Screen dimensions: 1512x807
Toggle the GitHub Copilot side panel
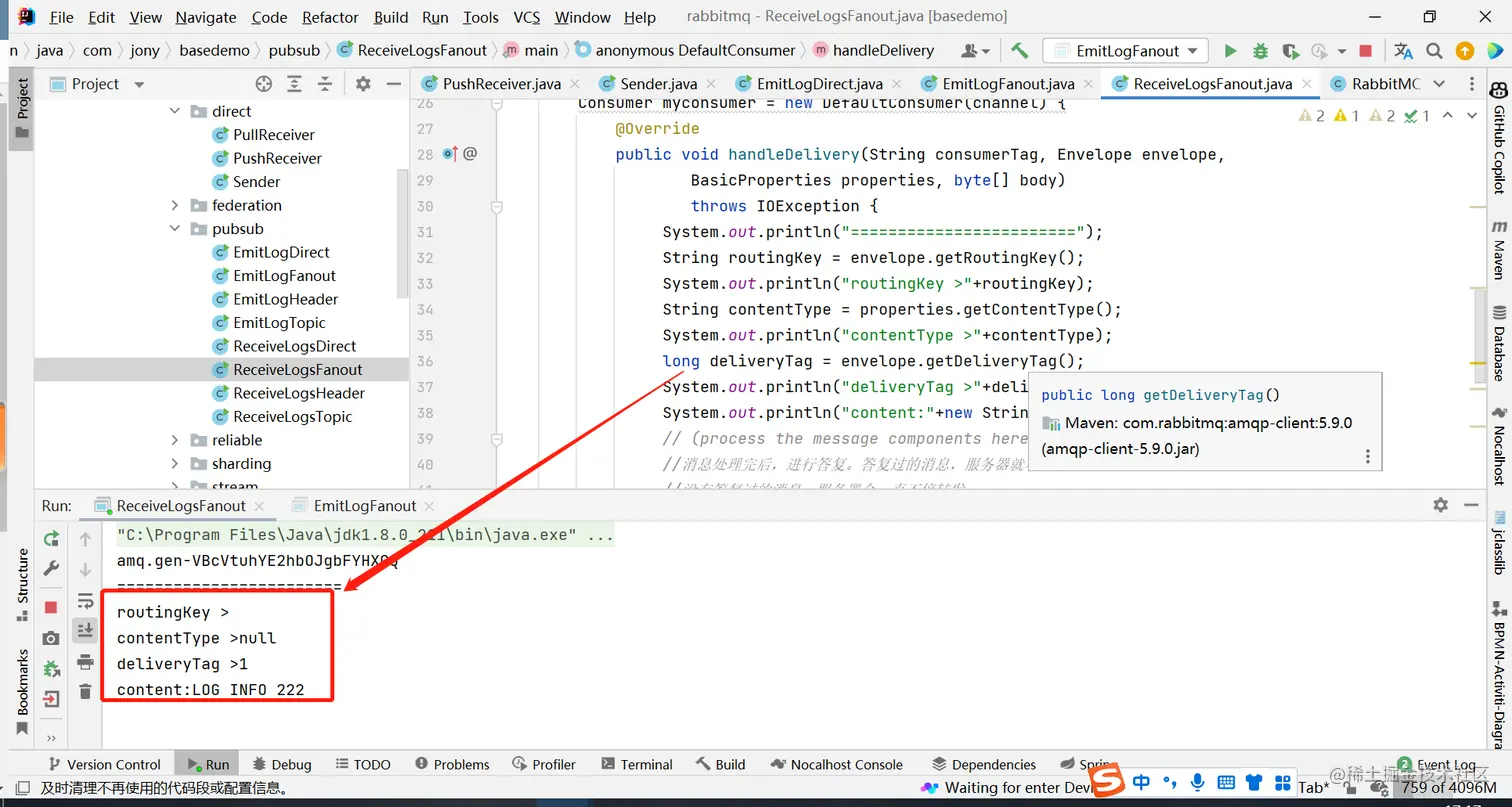1498,139
